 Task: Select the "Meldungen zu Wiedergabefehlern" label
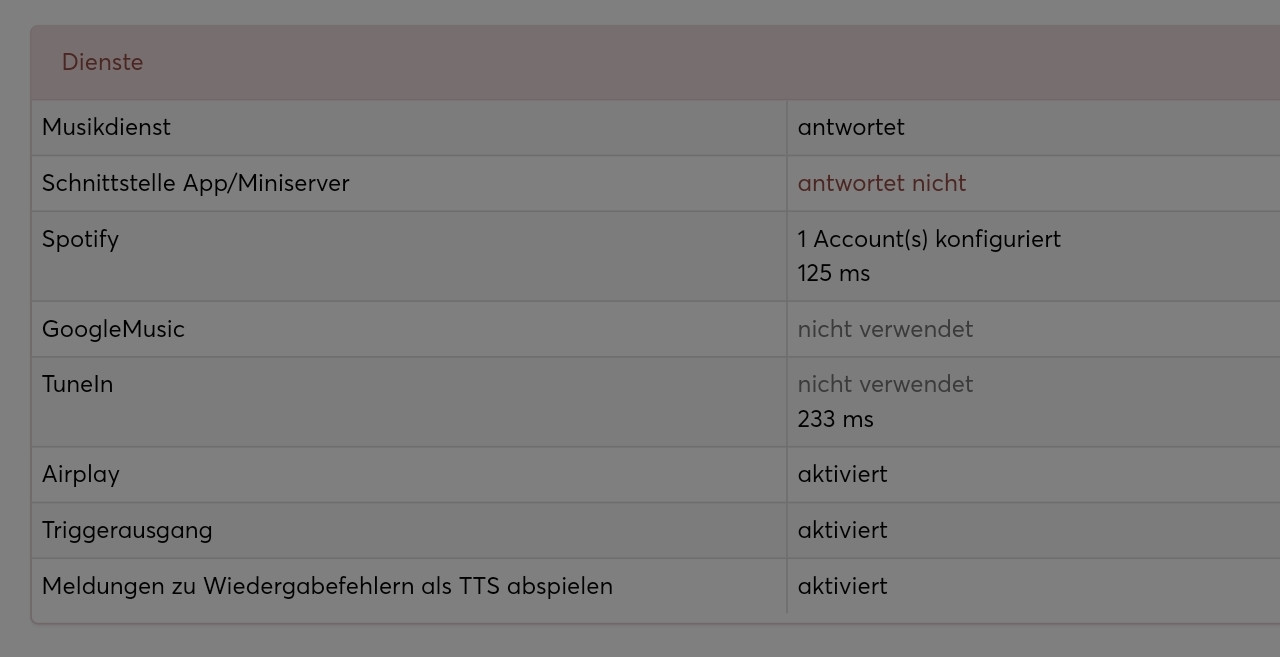pyautogui.click(x=327, y=586)
